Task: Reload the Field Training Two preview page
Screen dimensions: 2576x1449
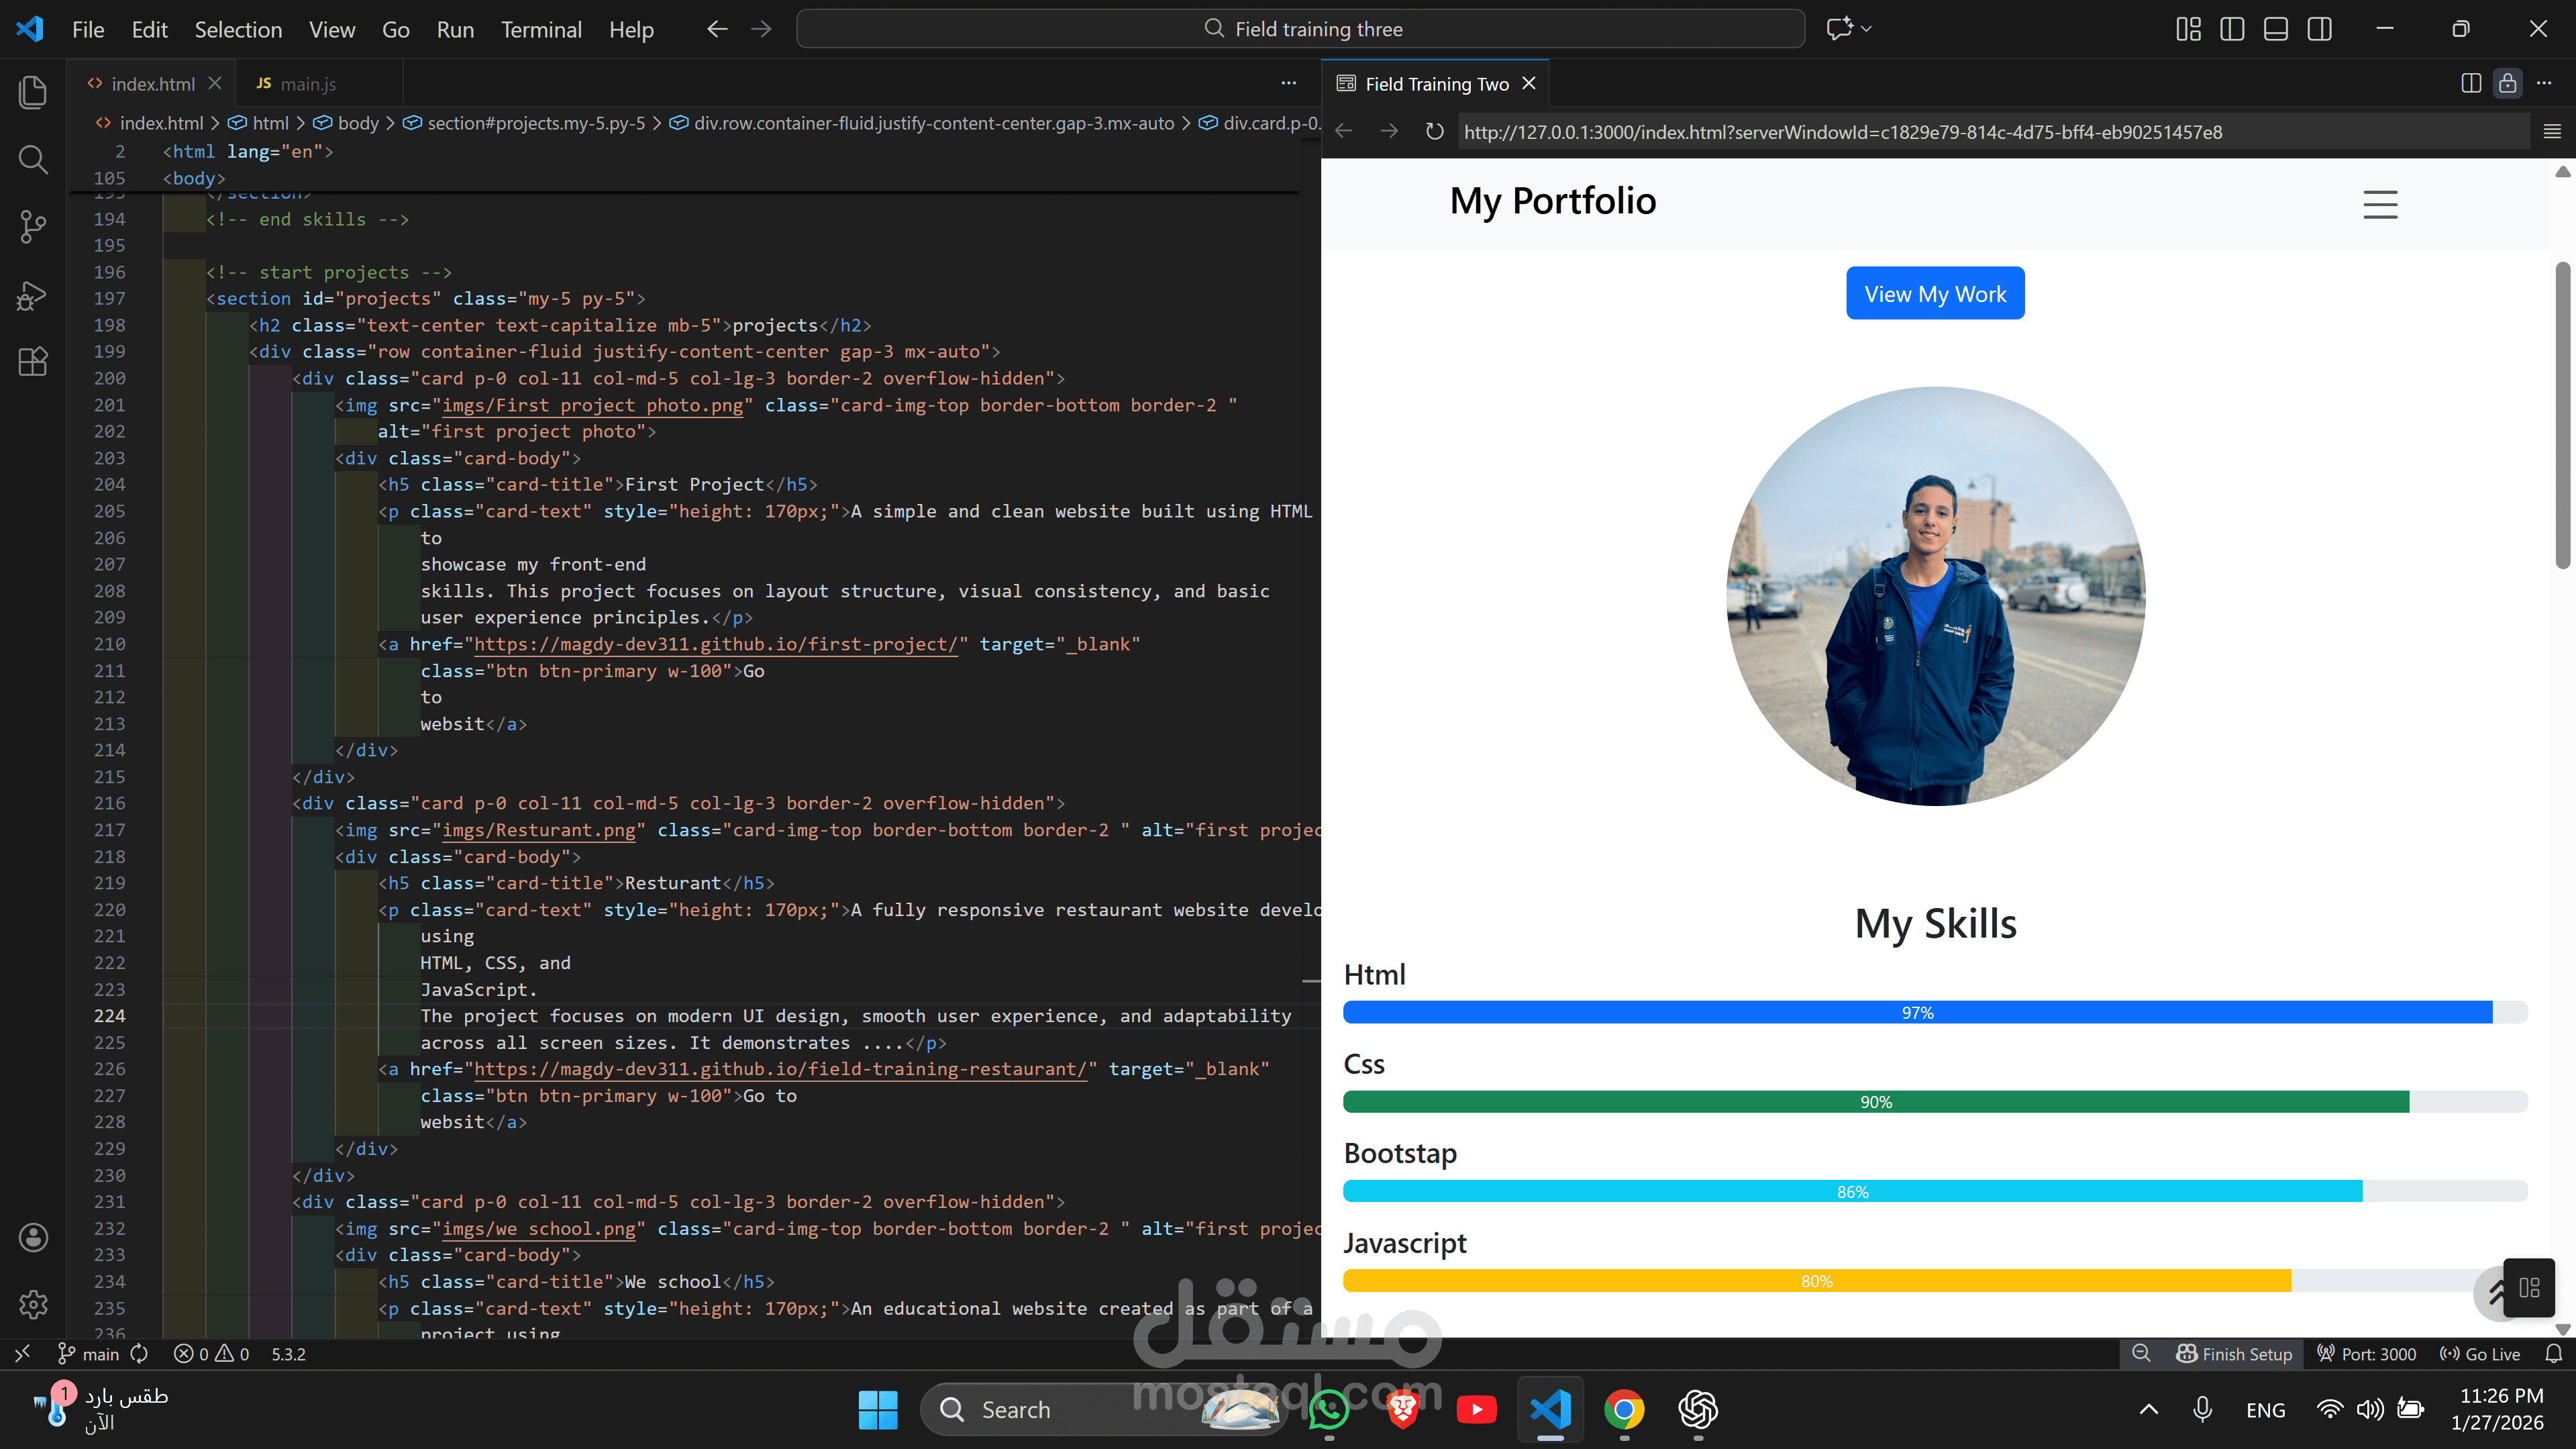Action: tap(1434, 131)
